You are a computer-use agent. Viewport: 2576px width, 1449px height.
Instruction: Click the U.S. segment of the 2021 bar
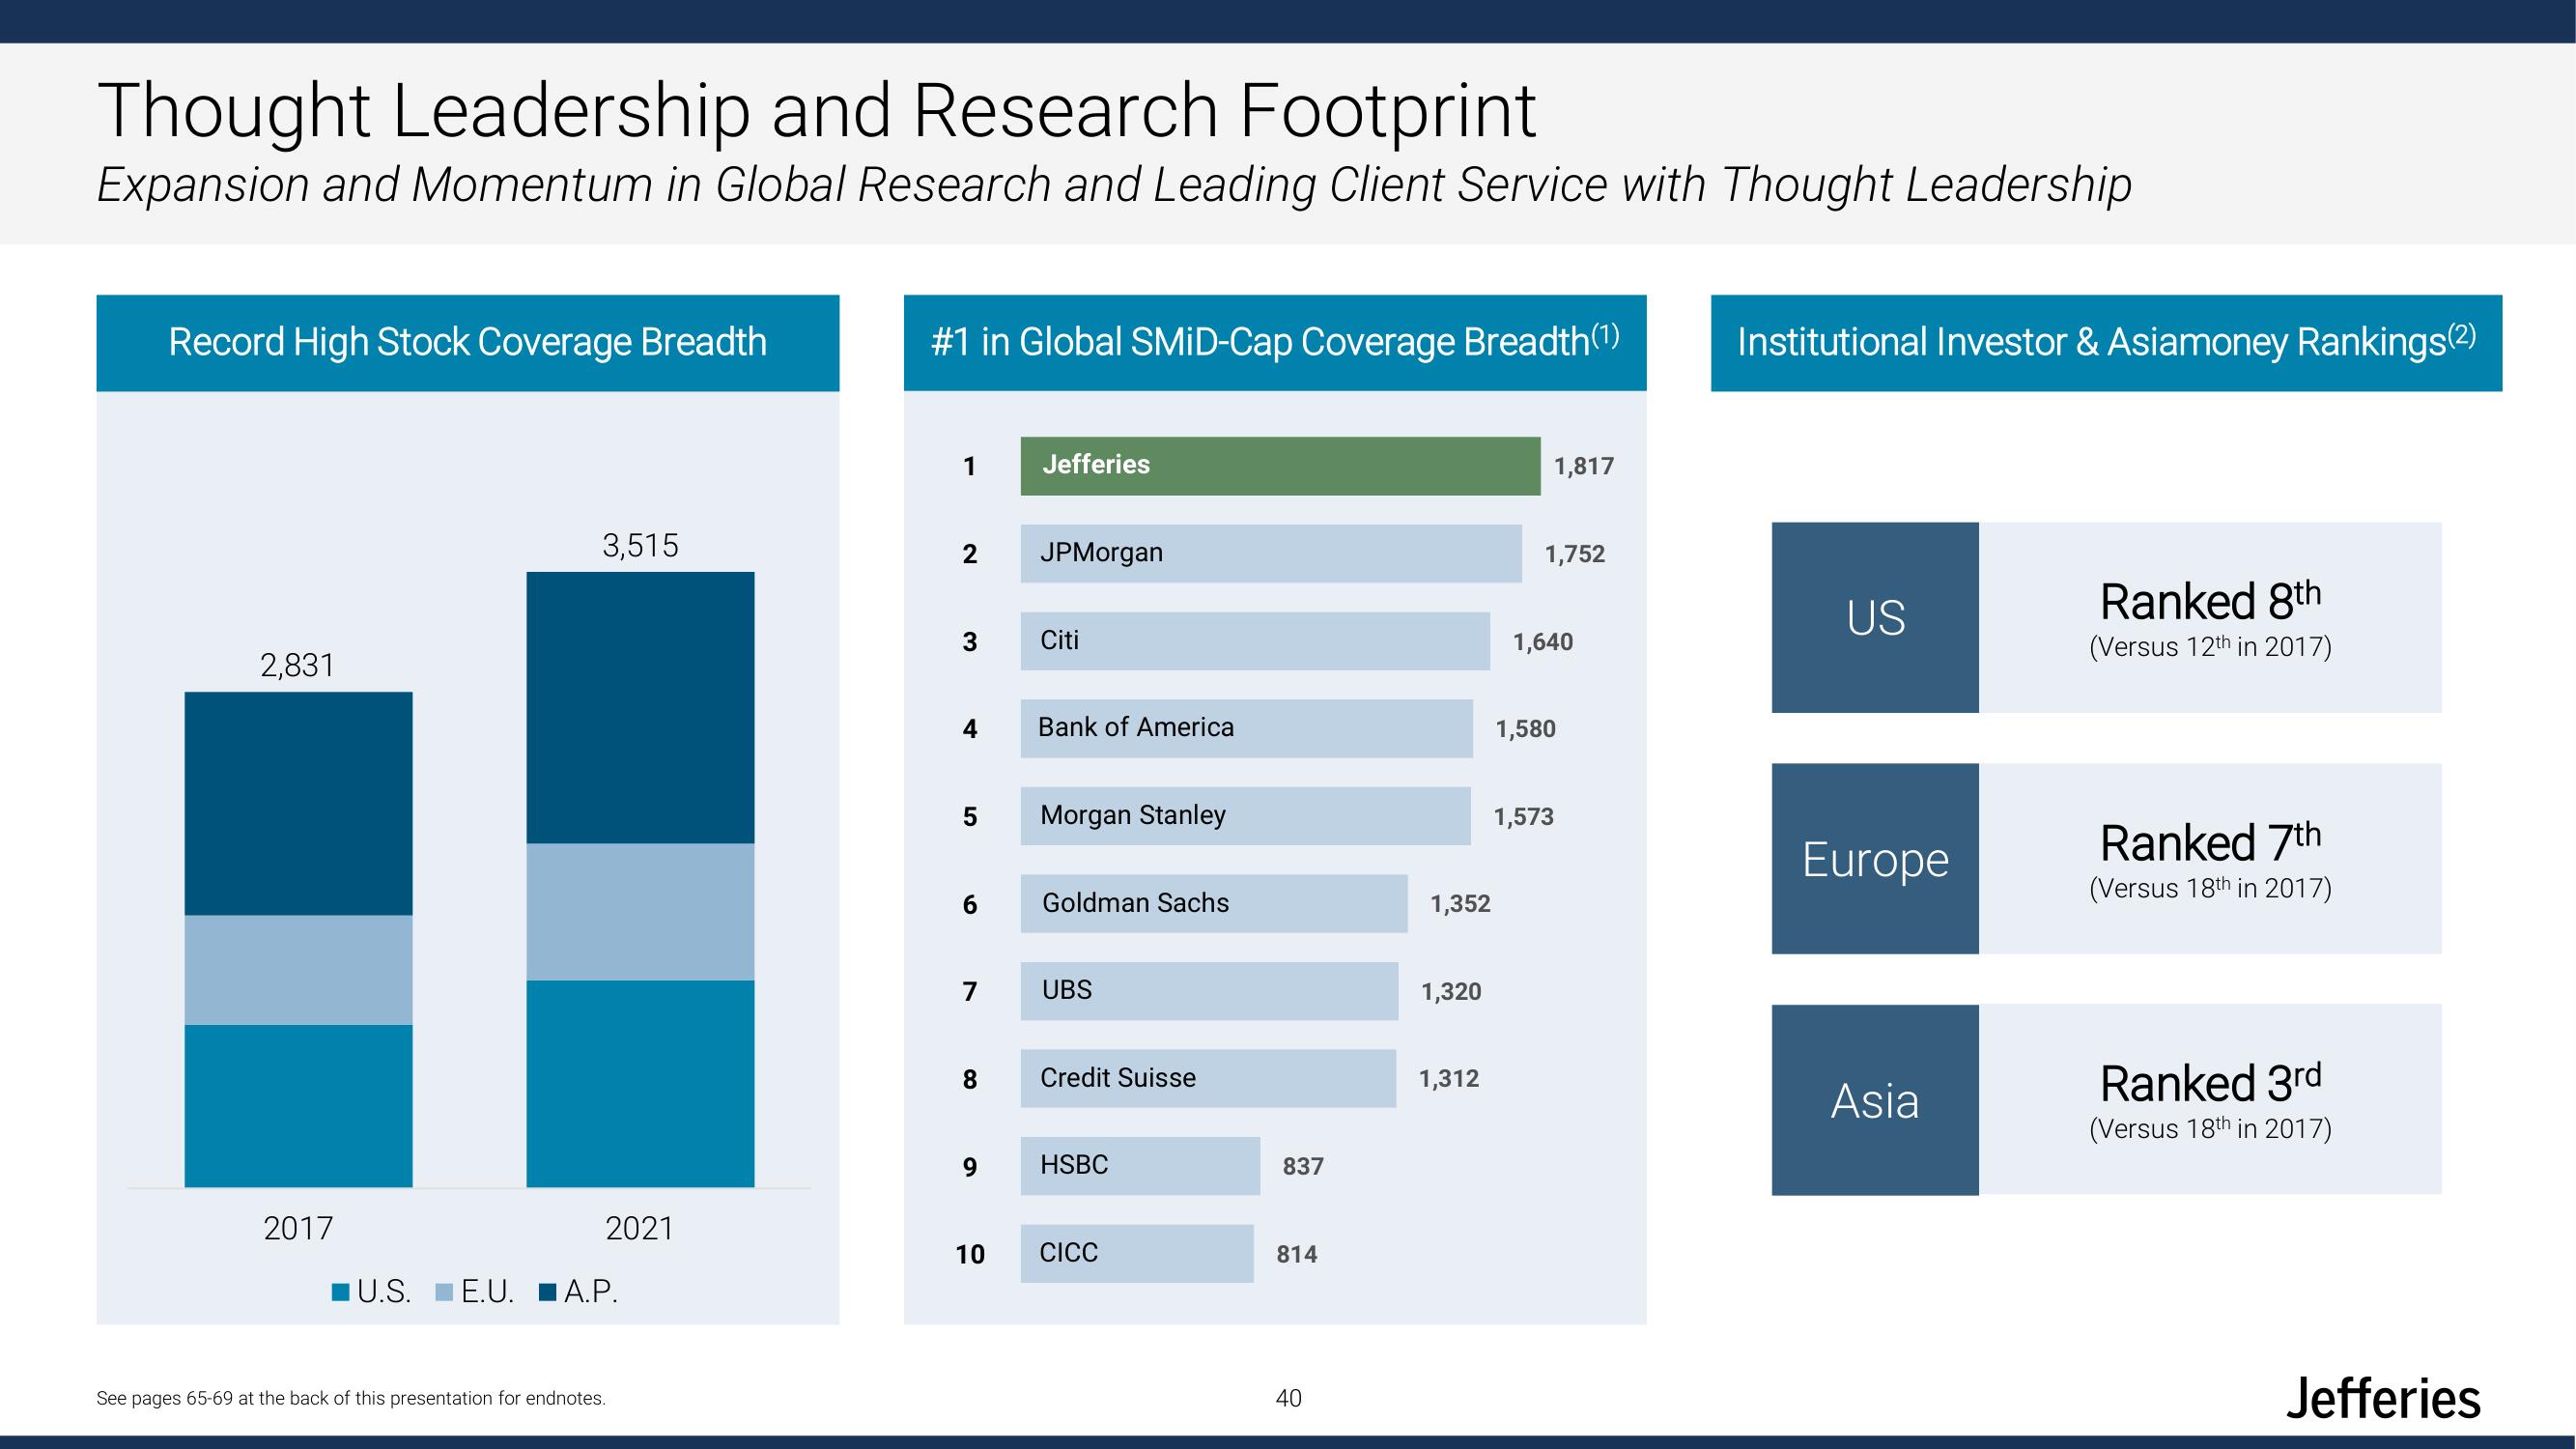click(x=640, y=1084)
